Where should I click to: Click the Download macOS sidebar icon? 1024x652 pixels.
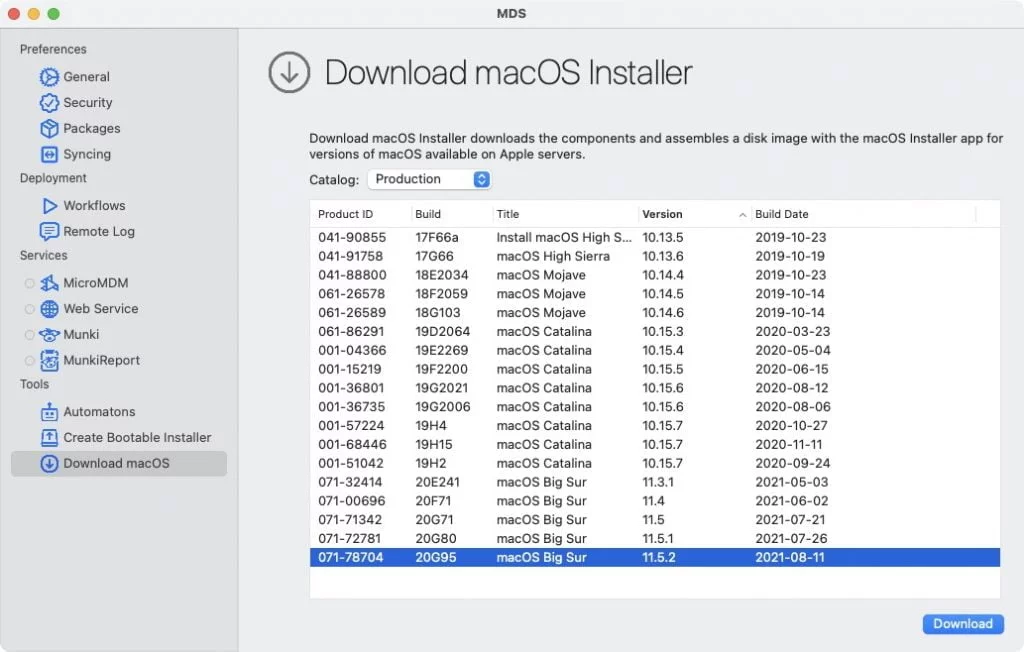pyautogui.click(x=49, y=463)
